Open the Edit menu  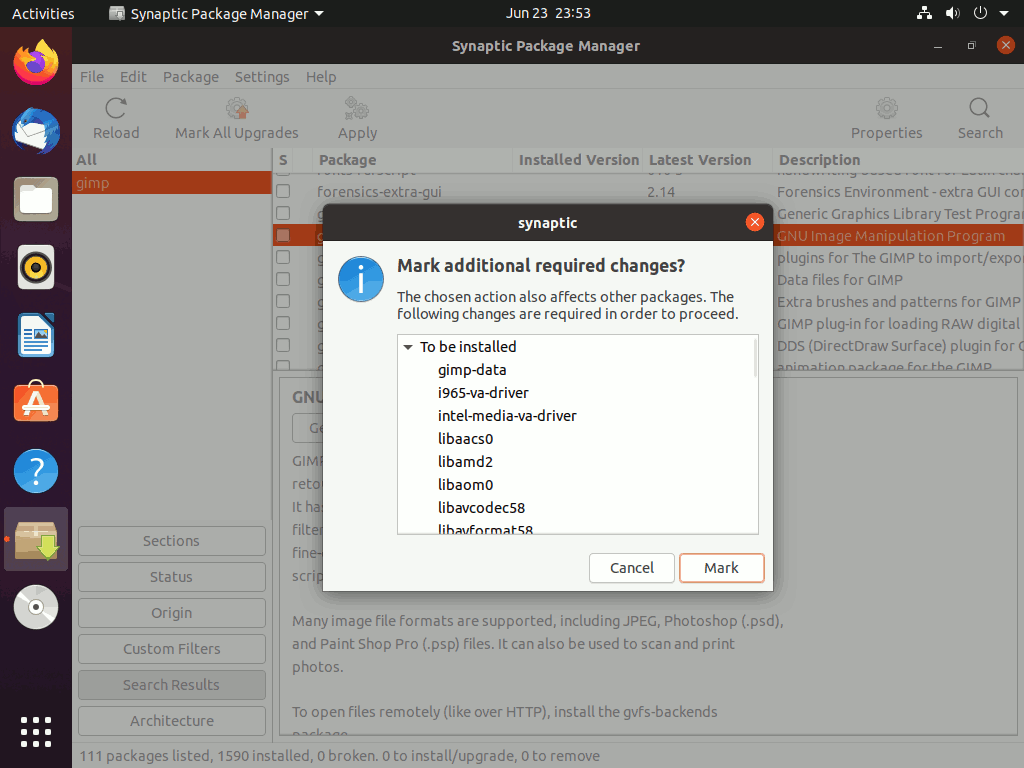point(133,76)
